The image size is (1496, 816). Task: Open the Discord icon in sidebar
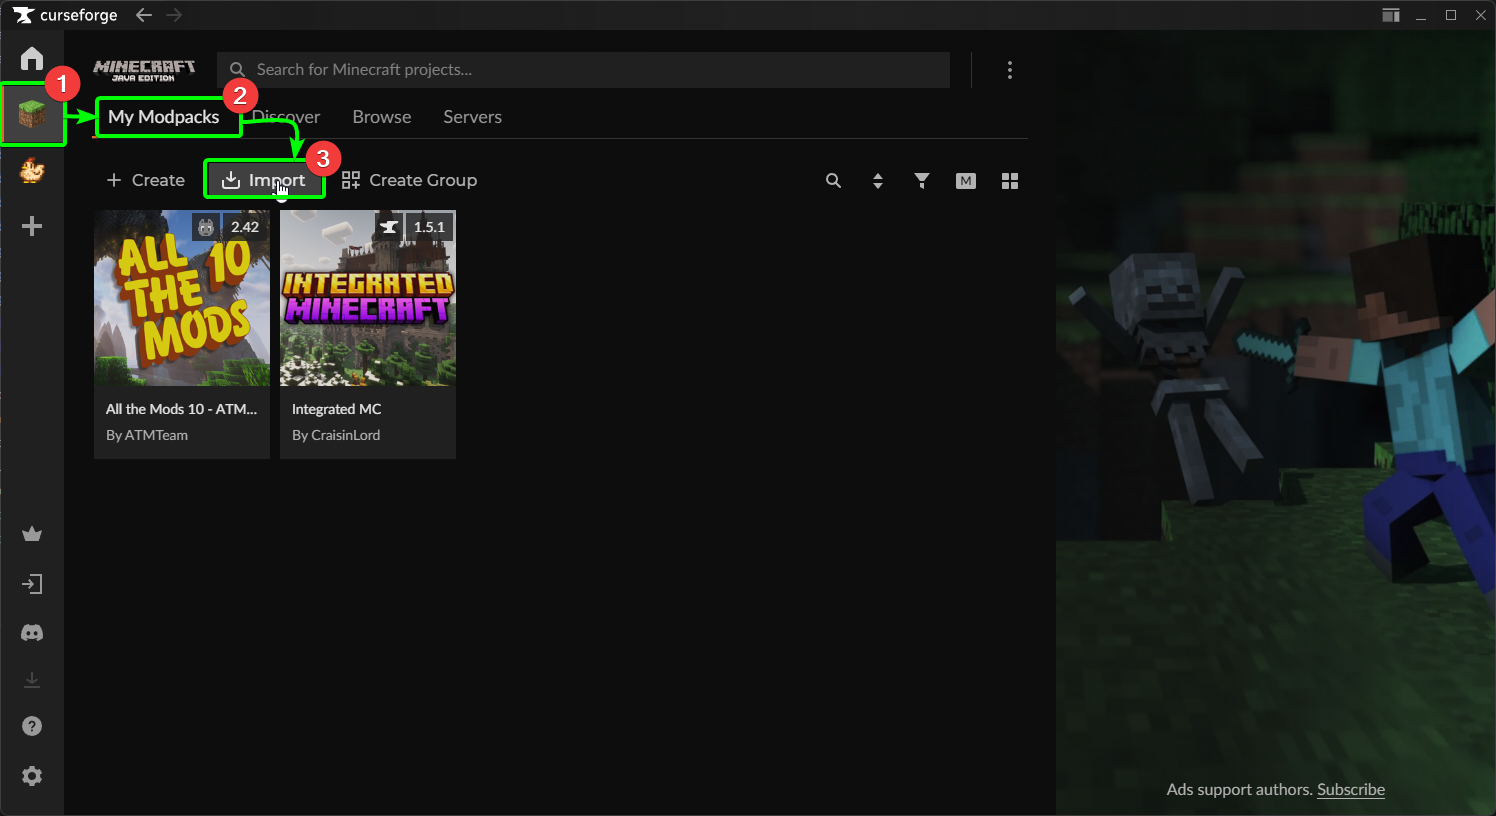[32, 633]
